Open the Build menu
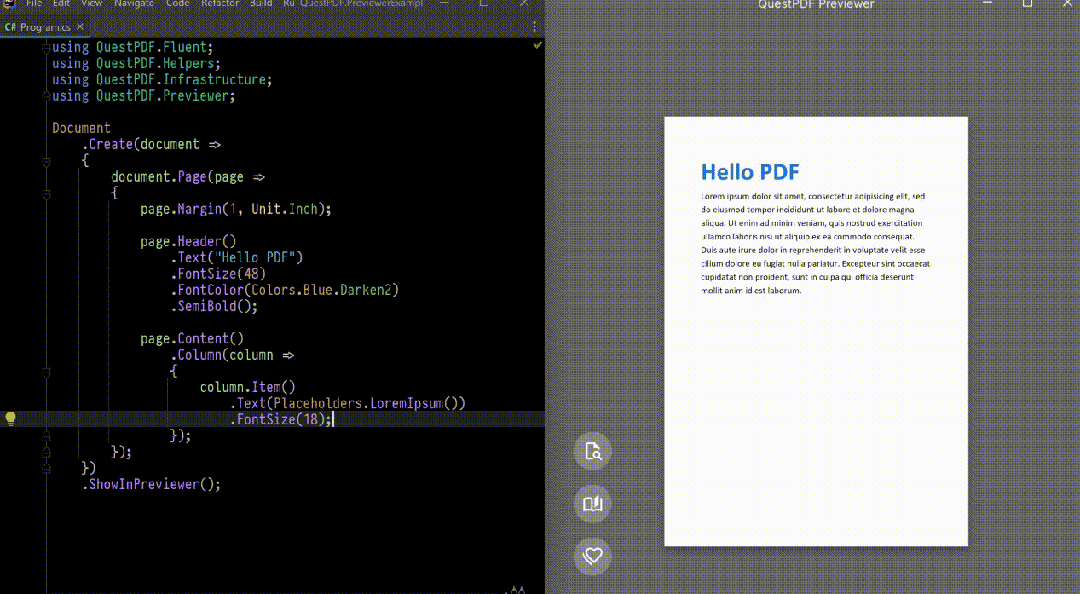Screen dimensions: 1080x594 [x=261, y=4]
